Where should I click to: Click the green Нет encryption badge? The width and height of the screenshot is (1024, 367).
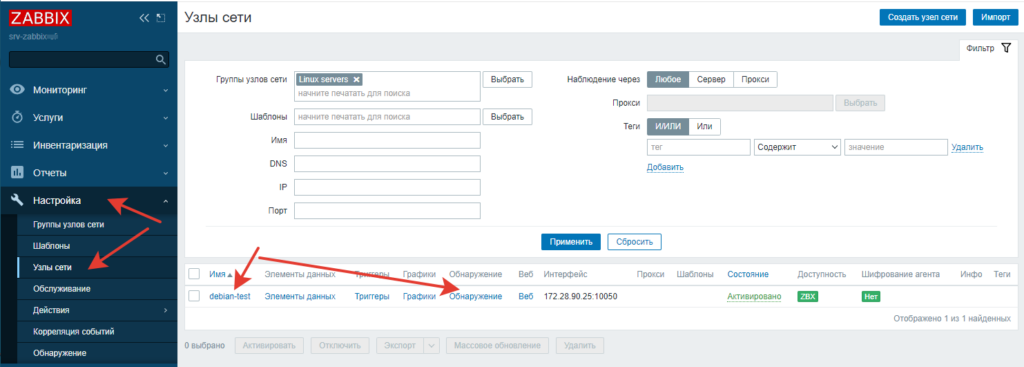coord(871,296)
